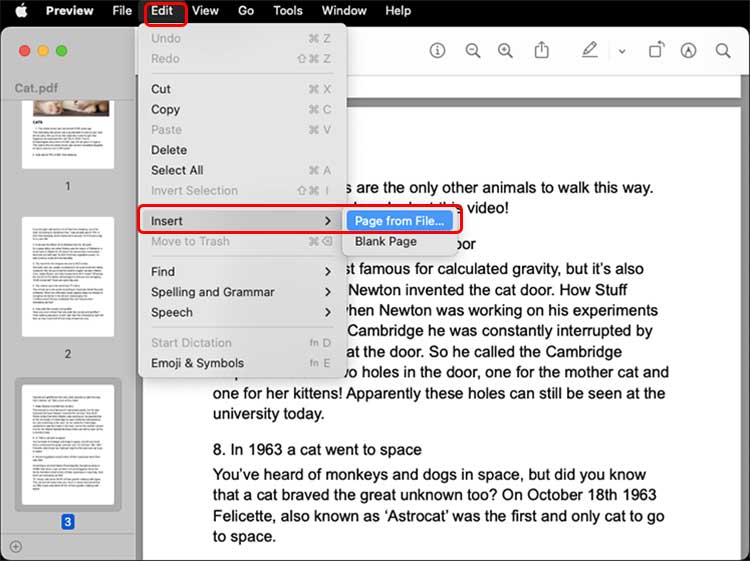The image size is (750, 561).
Task: Click the Inspector info icon in toolbar
Action: 437,50
